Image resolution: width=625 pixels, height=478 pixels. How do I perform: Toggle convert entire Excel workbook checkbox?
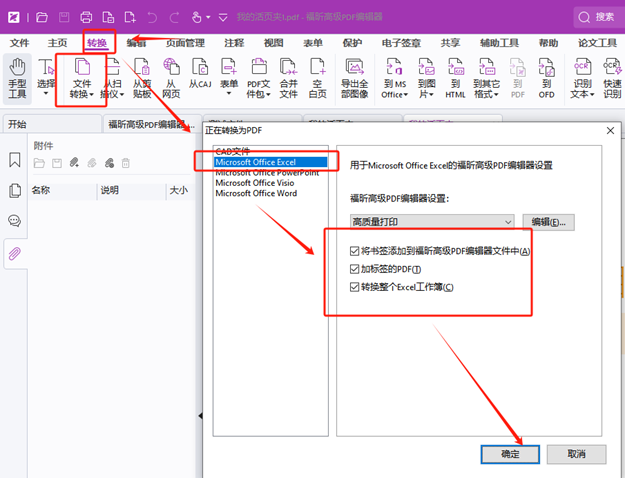tap(355, 288)
